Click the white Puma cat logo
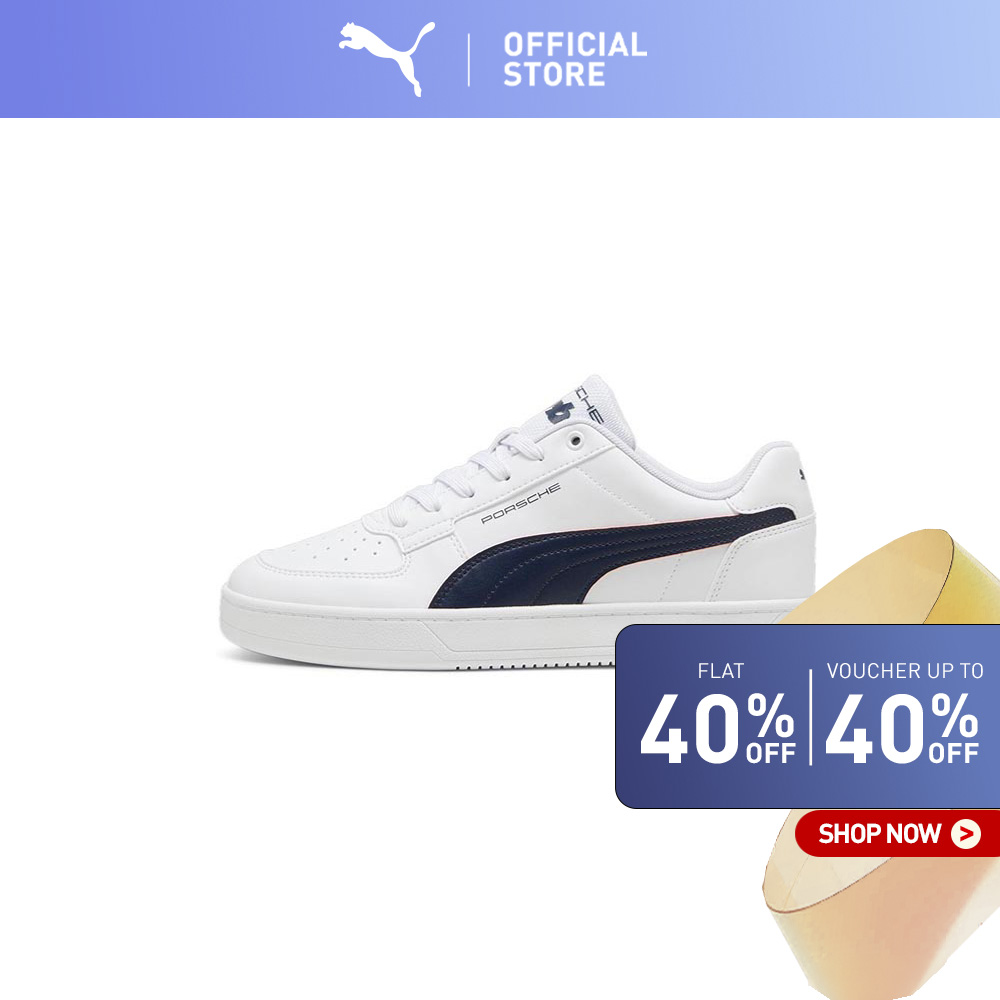The height and width of the screenshot is (1000, 1000). click(386, 58)
